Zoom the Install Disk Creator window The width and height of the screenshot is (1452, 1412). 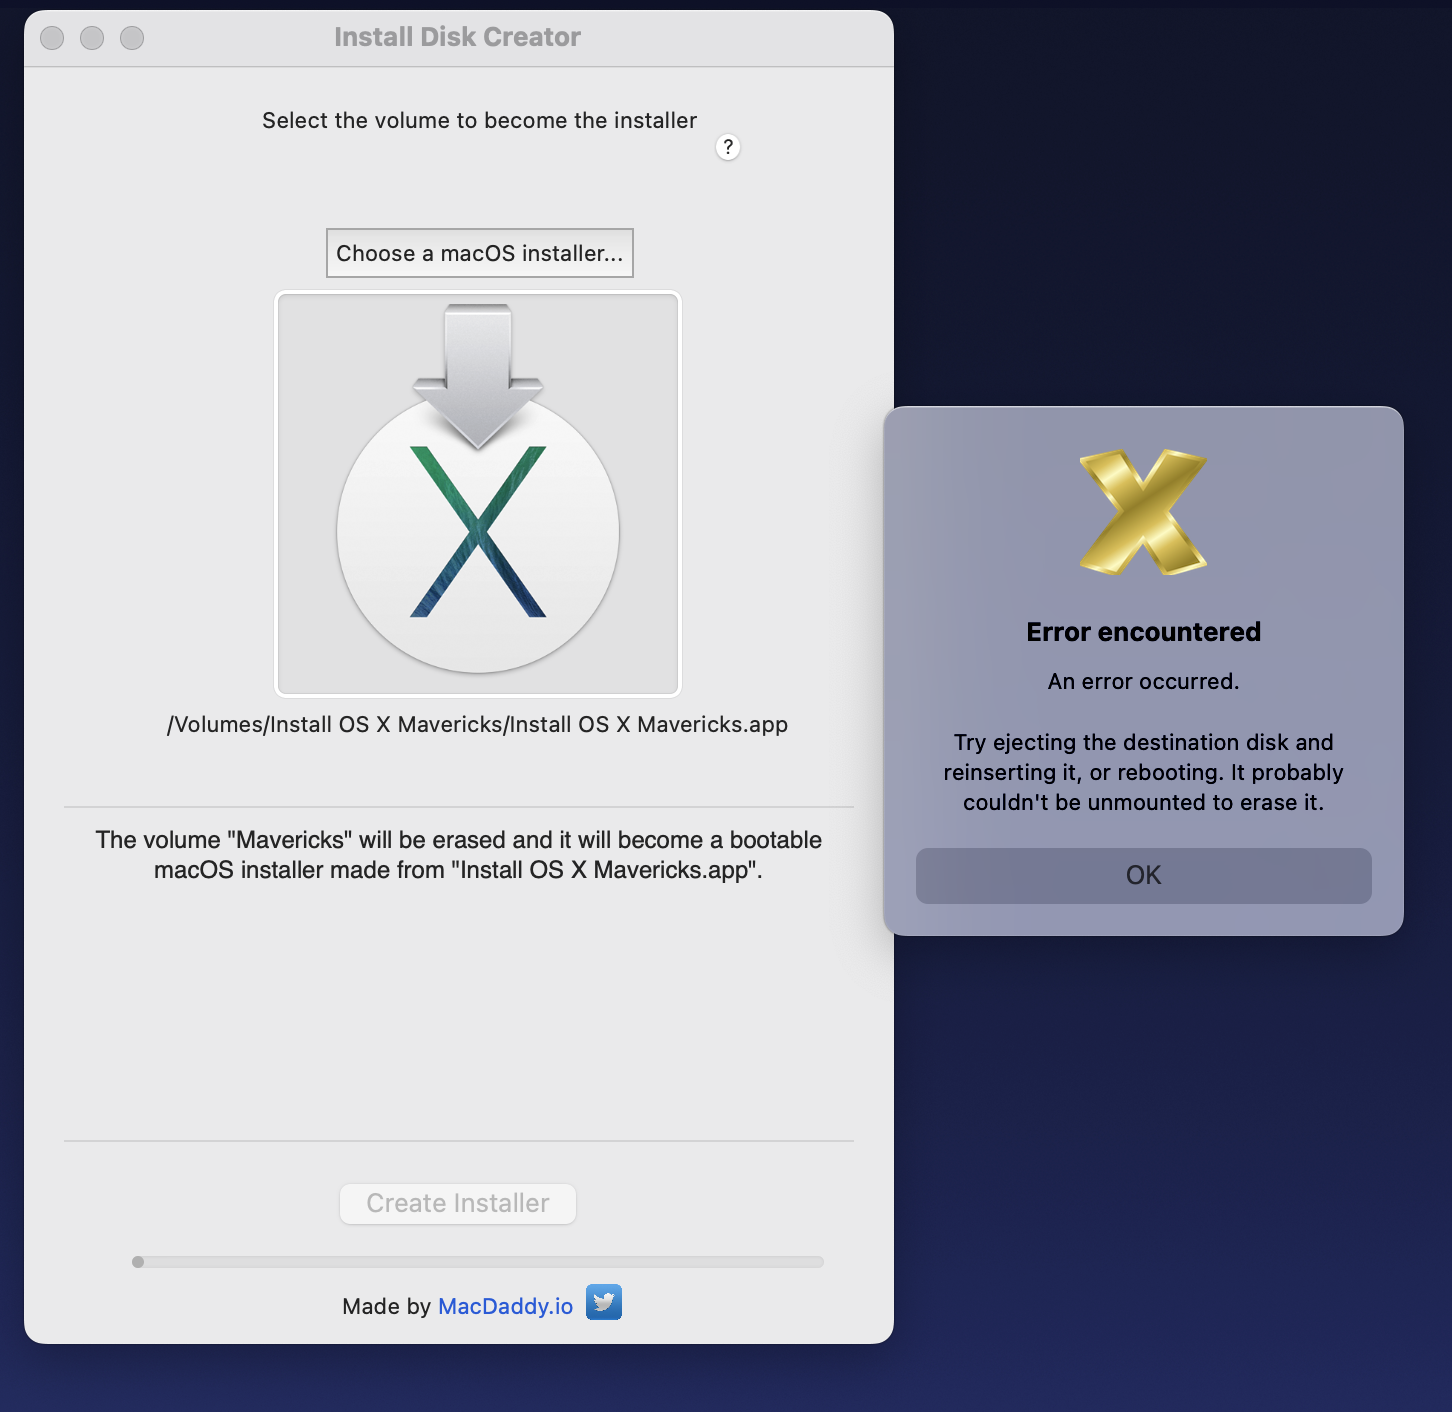[132, 38]
